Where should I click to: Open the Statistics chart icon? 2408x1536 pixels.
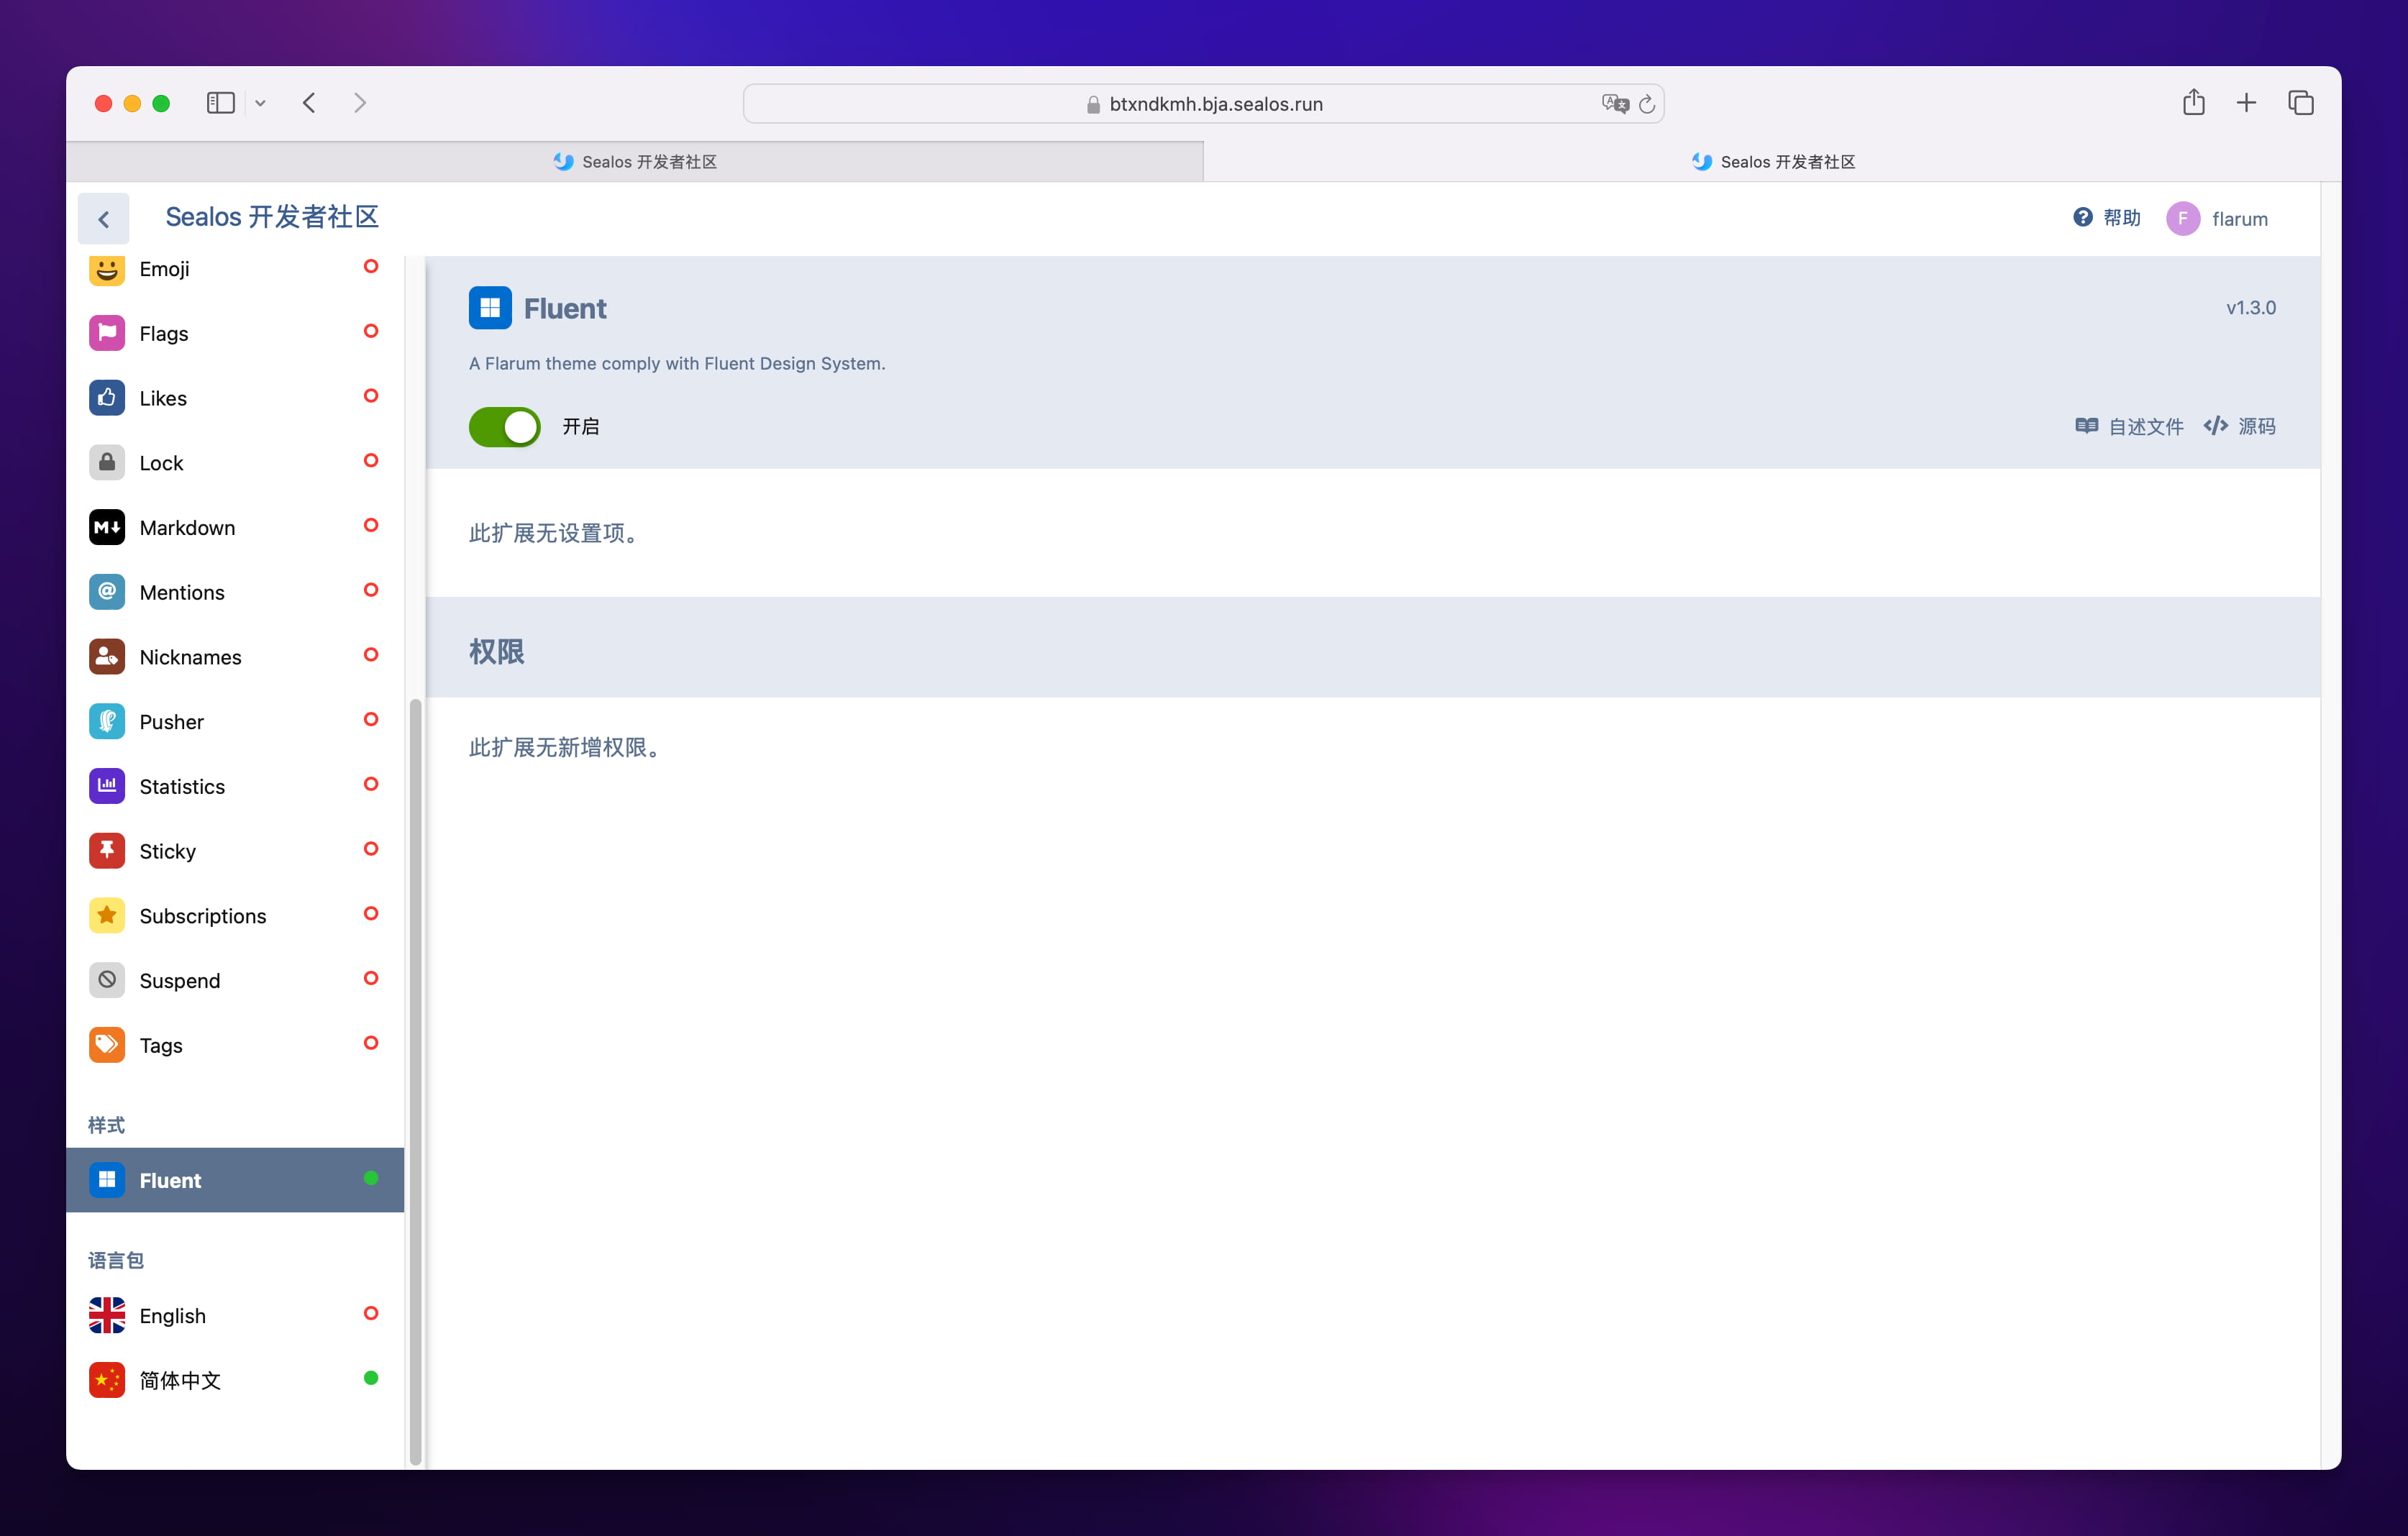click(107, 786)
